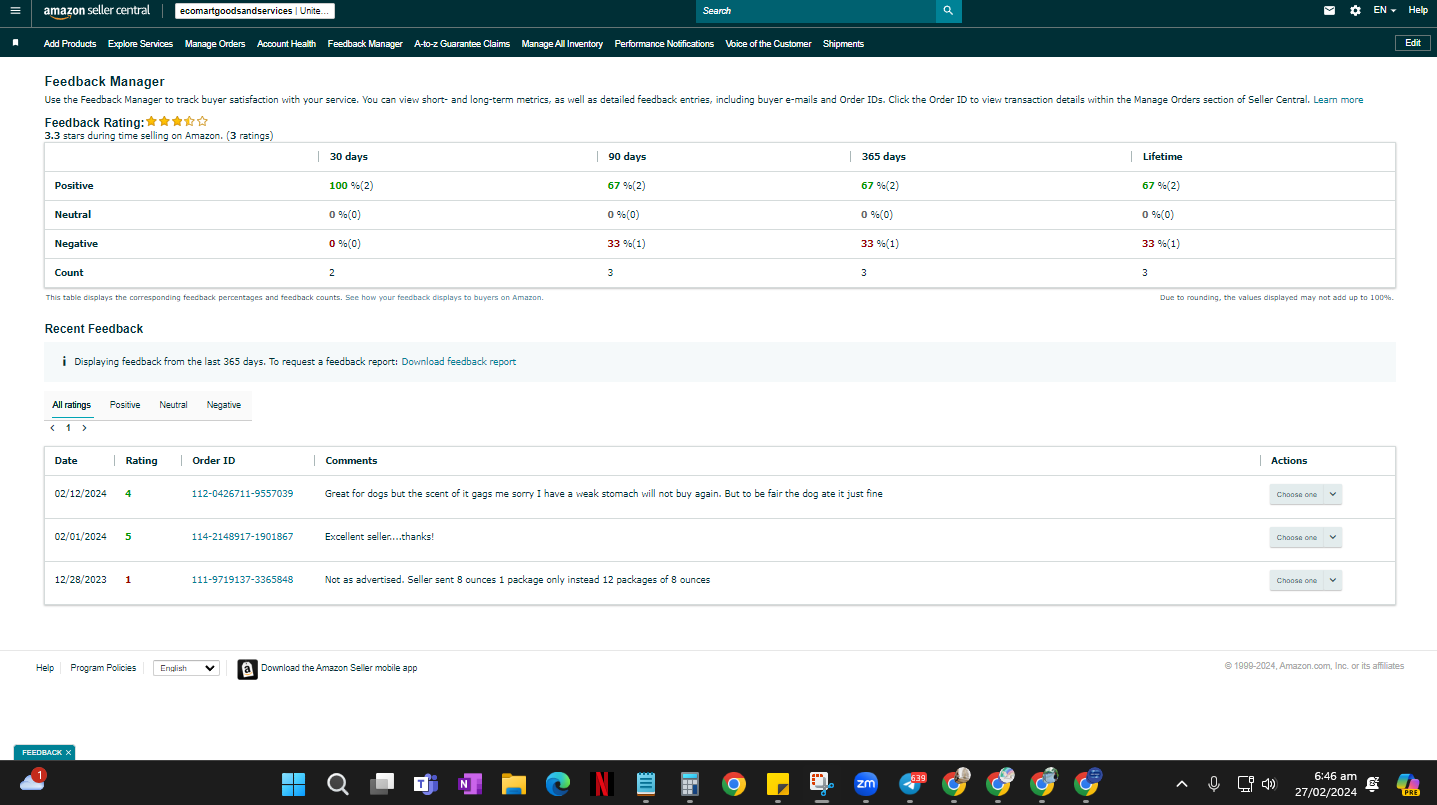Viewport: 1437px width, 805px height.
Task: Select page number 1 in pagination
Action: pyautogui.click(x=68, y=428)
